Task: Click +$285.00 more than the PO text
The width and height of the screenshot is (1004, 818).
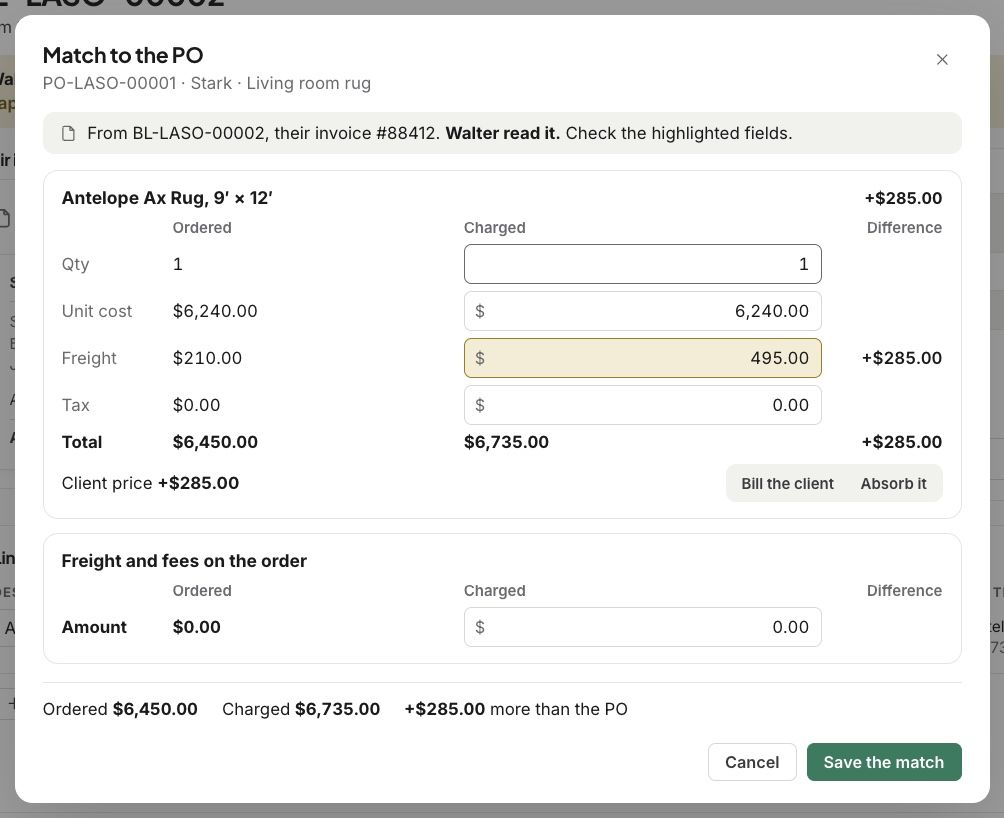Action: (516, 709)
